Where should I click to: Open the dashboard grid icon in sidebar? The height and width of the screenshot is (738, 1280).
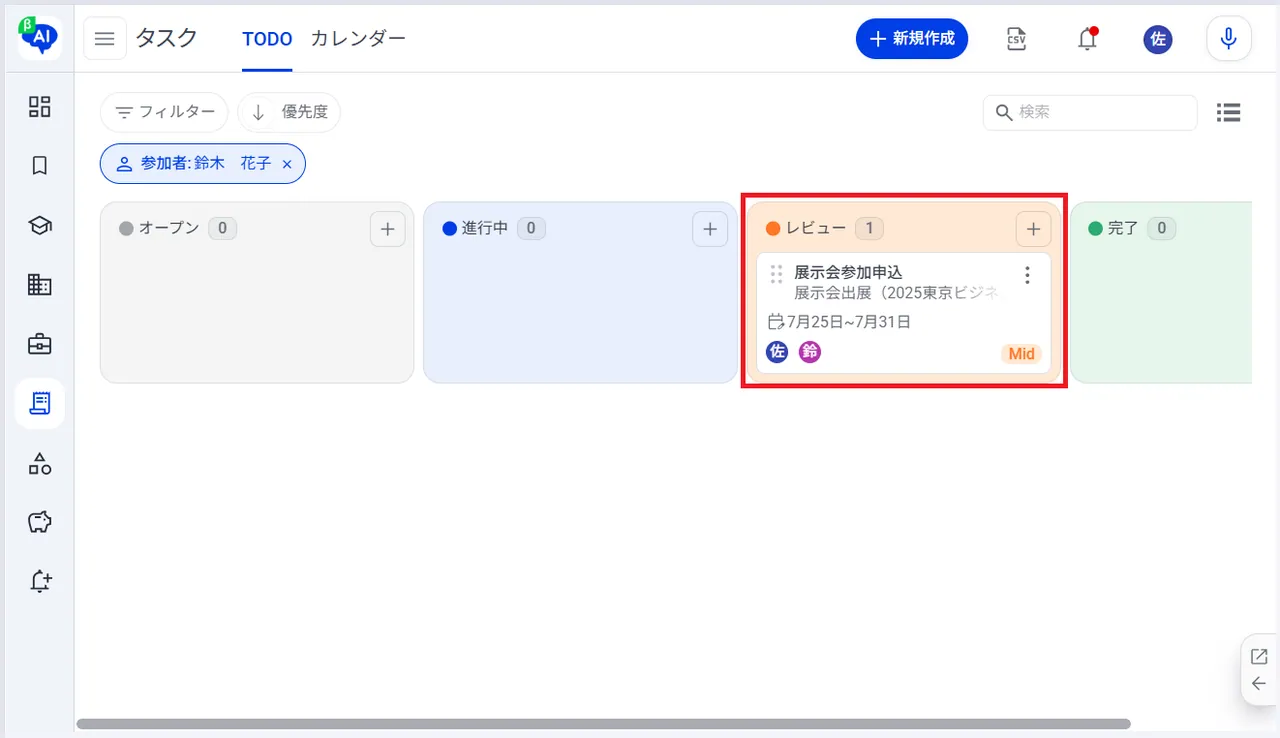(x=40, y=106)
